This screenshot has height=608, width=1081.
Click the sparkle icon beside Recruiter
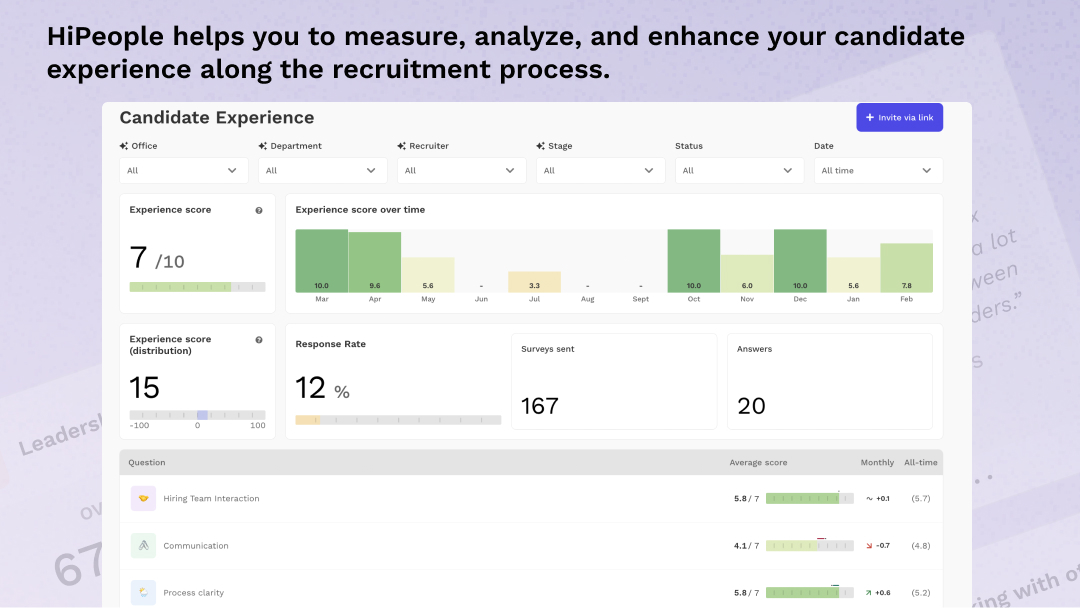(x=402, y=146)
